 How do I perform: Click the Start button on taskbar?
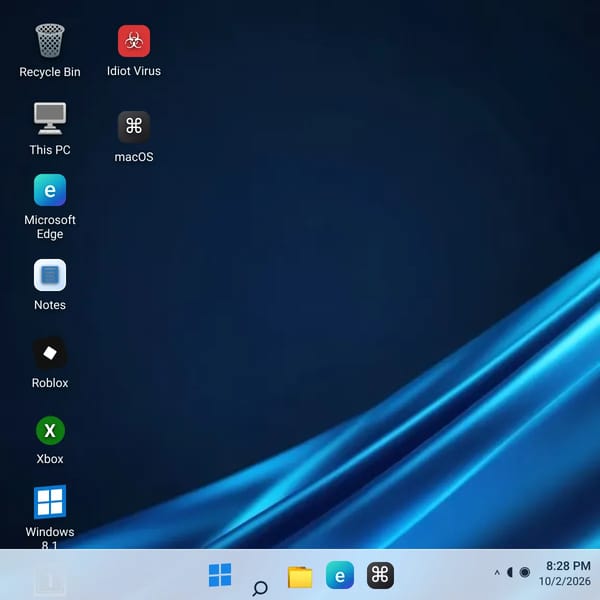tap(220, 575)
